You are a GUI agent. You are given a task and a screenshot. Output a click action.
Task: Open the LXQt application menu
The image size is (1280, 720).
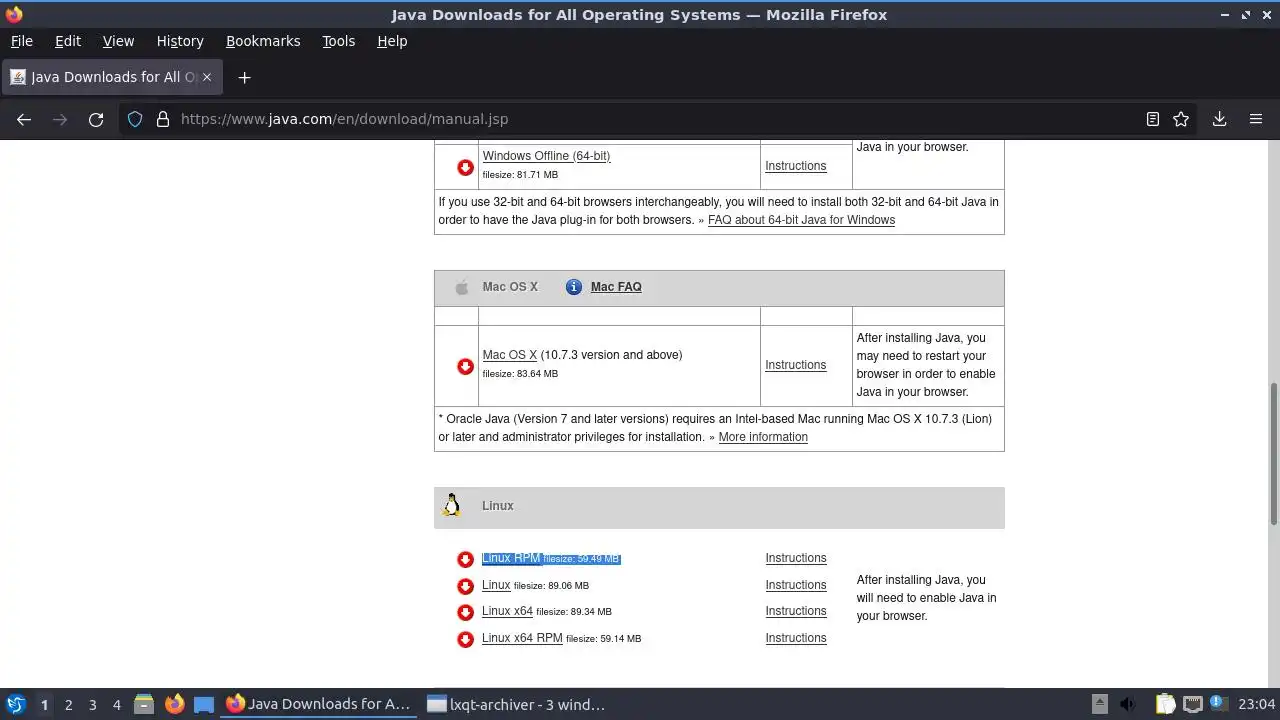(15, 704)
